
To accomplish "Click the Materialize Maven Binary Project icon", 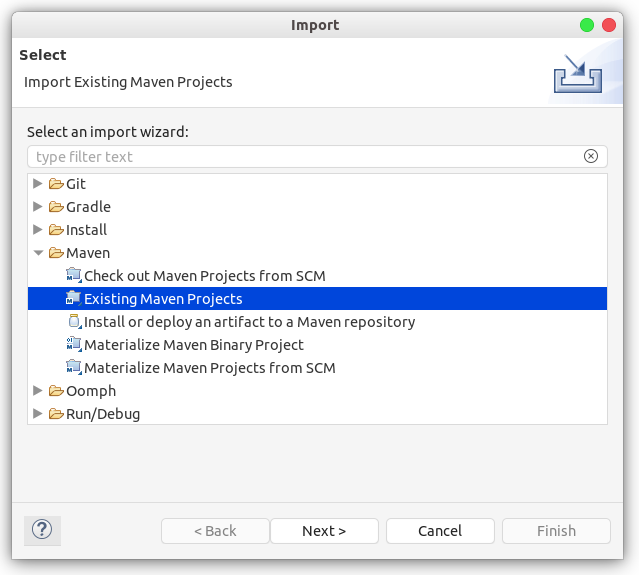I will [x=74, y=344].
